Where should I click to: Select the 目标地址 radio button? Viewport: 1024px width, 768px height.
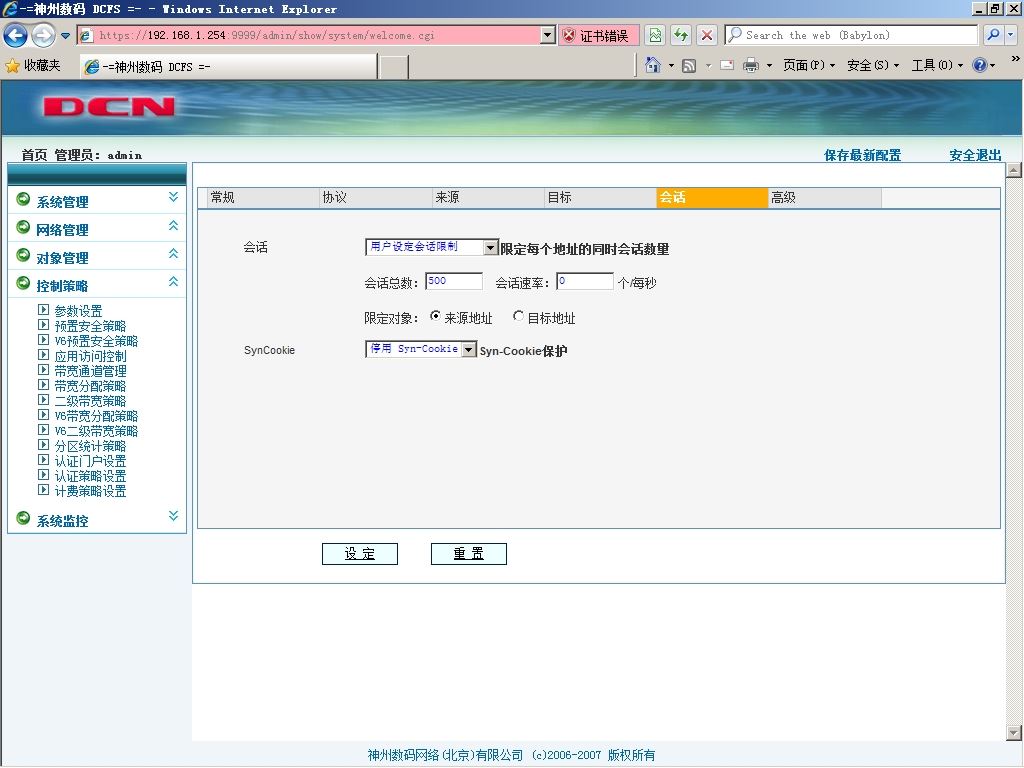(519, 317)
